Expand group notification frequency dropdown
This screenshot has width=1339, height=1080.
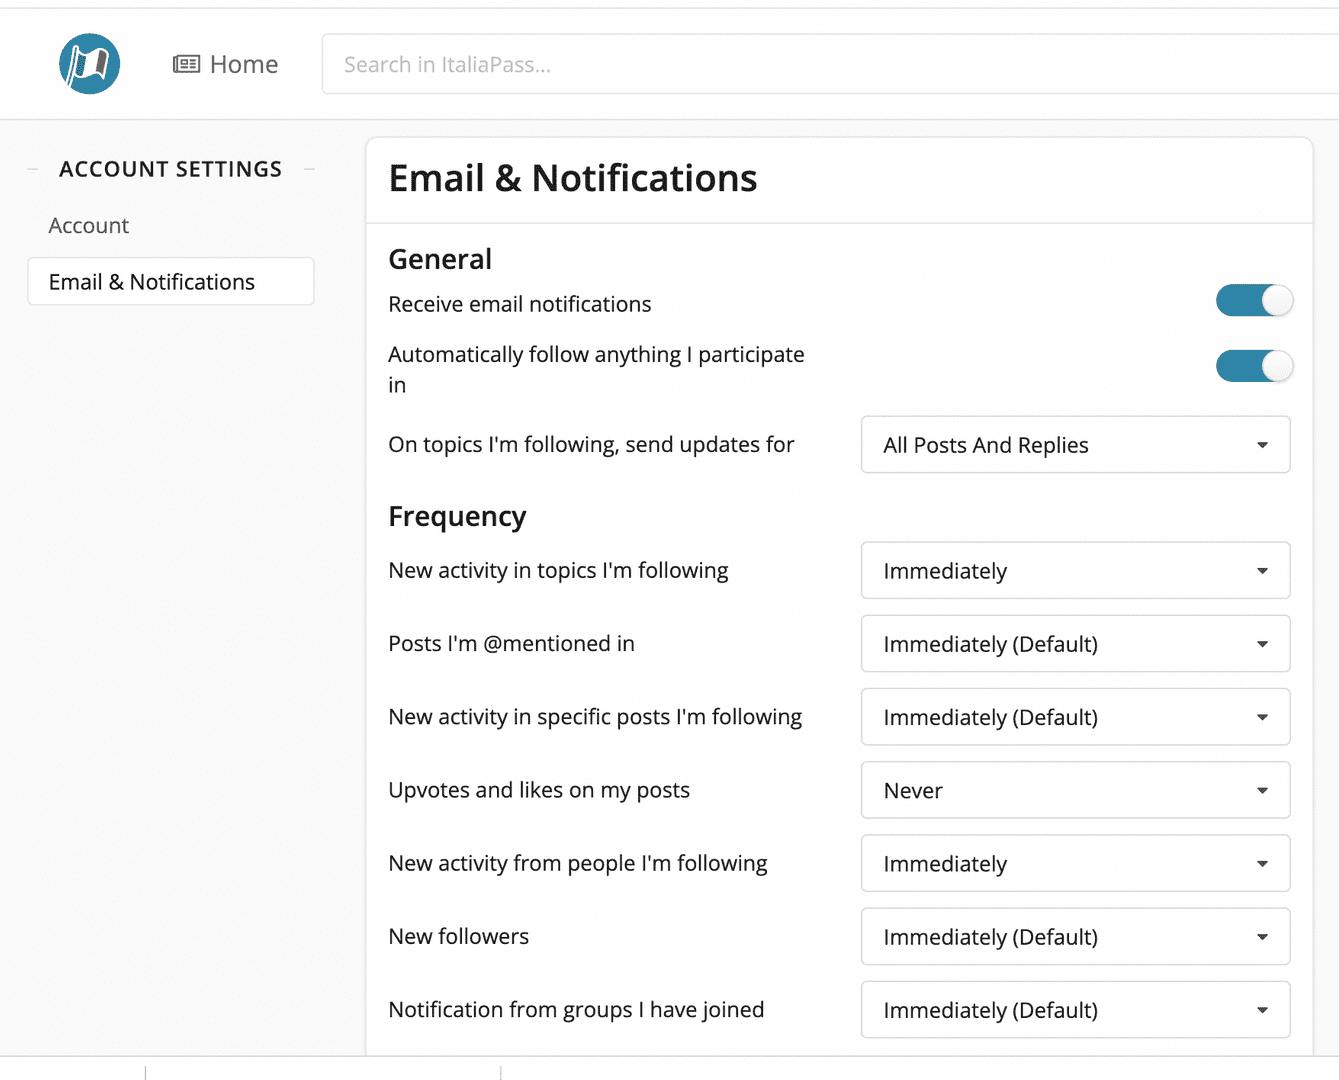1075,1010
